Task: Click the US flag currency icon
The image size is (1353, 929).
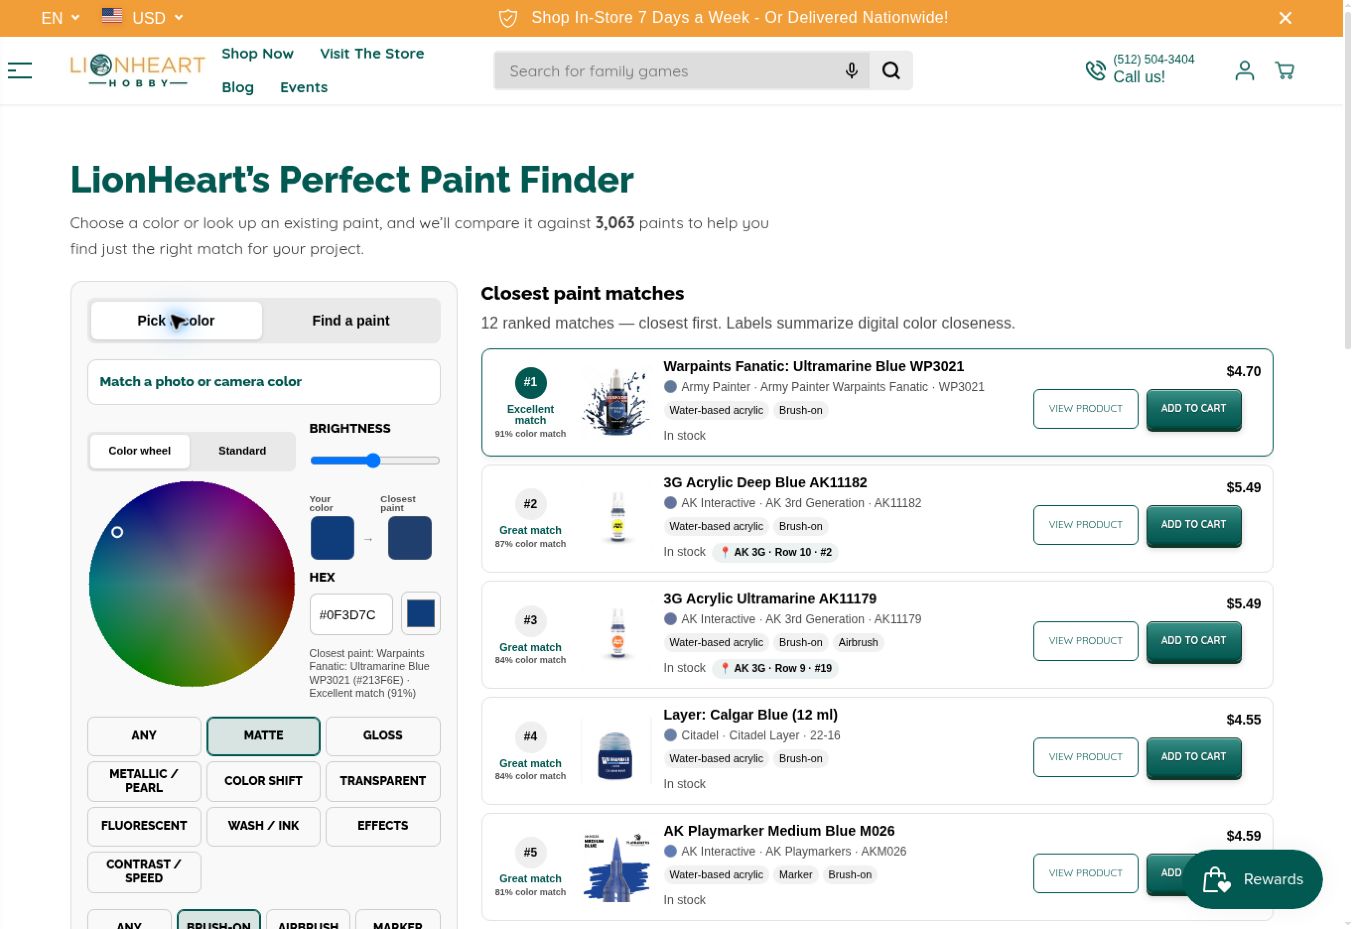Action: pos(112,16)
